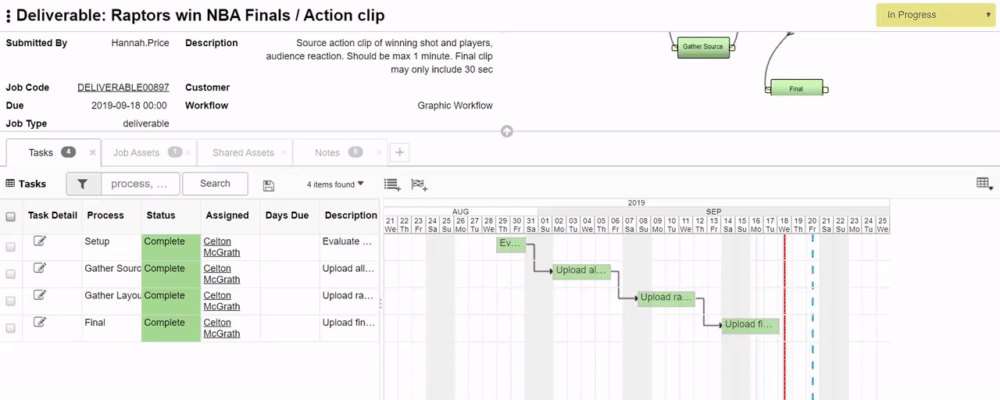1000x400 pixels.
Task: Click the filter funnel icon in Tasks
Action: pos(83,184)
